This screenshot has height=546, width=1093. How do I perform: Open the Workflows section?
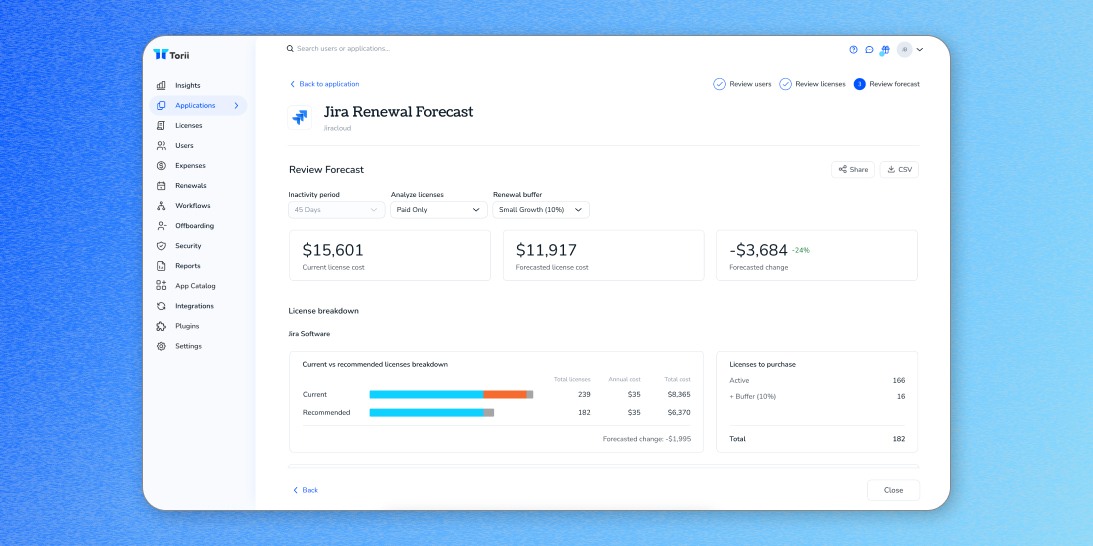[192, 206]
